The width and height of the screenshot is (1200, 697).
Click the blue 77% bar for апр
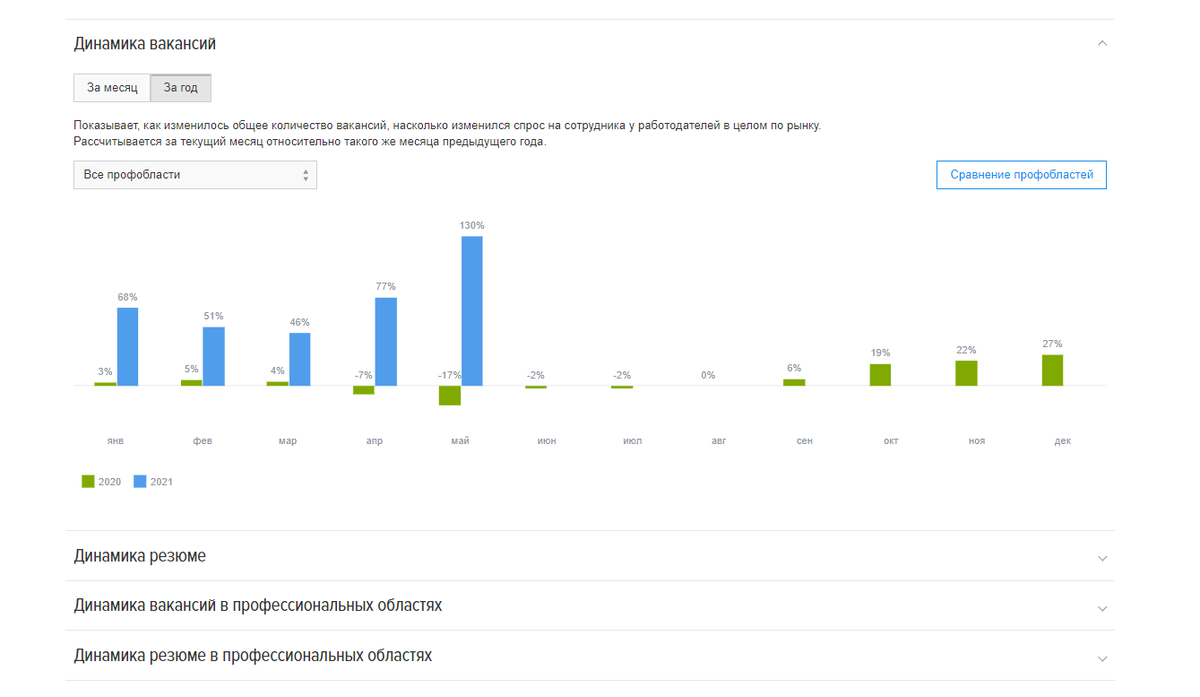click(386, 342)
